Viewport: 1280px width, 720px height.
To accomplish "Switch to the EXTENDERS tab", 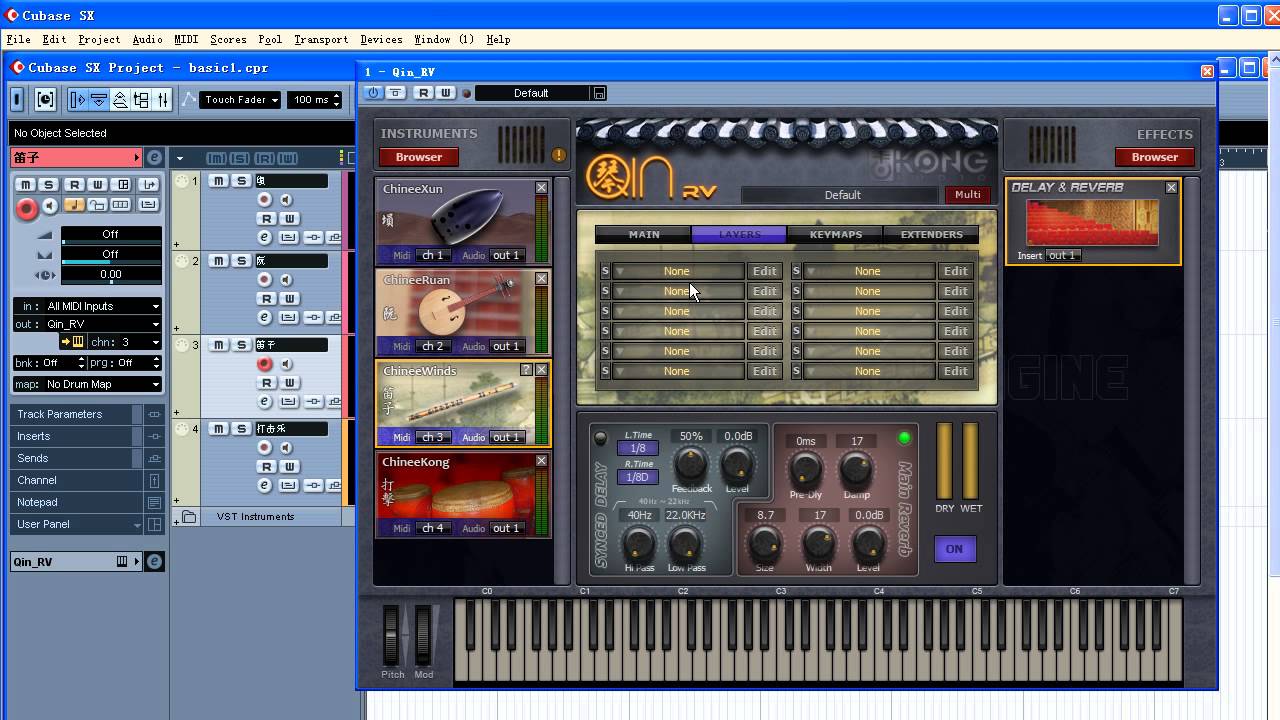I will [931, 234].
